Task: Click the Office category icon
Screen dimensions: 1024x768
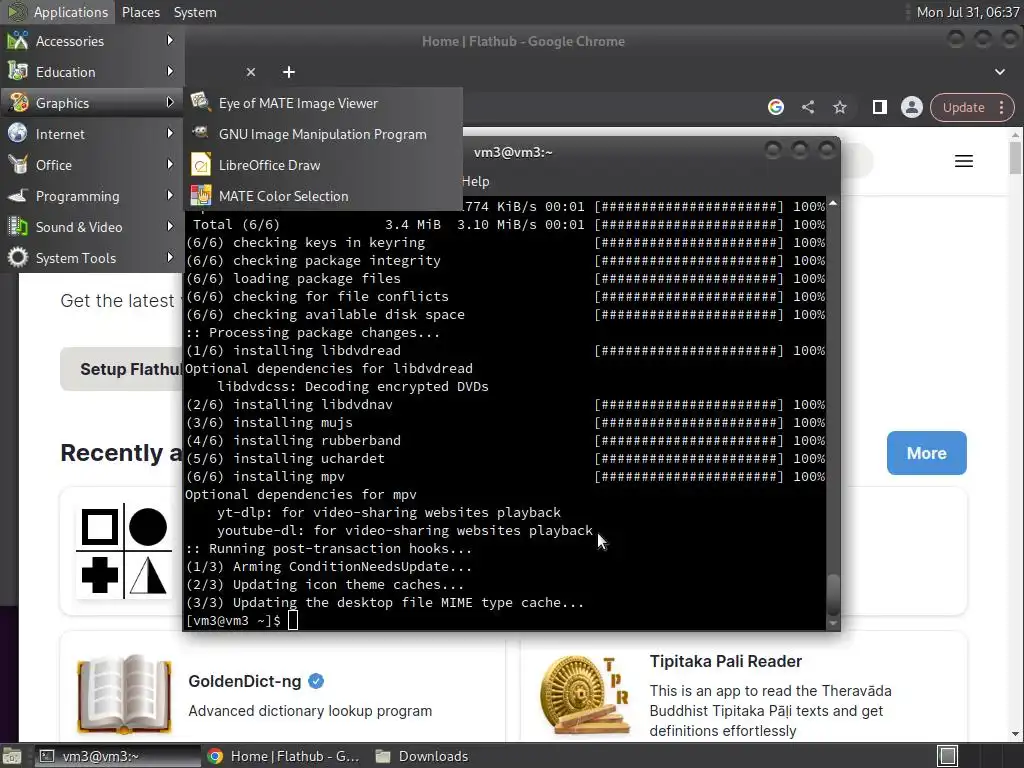Action: click(x=18, y=165)
